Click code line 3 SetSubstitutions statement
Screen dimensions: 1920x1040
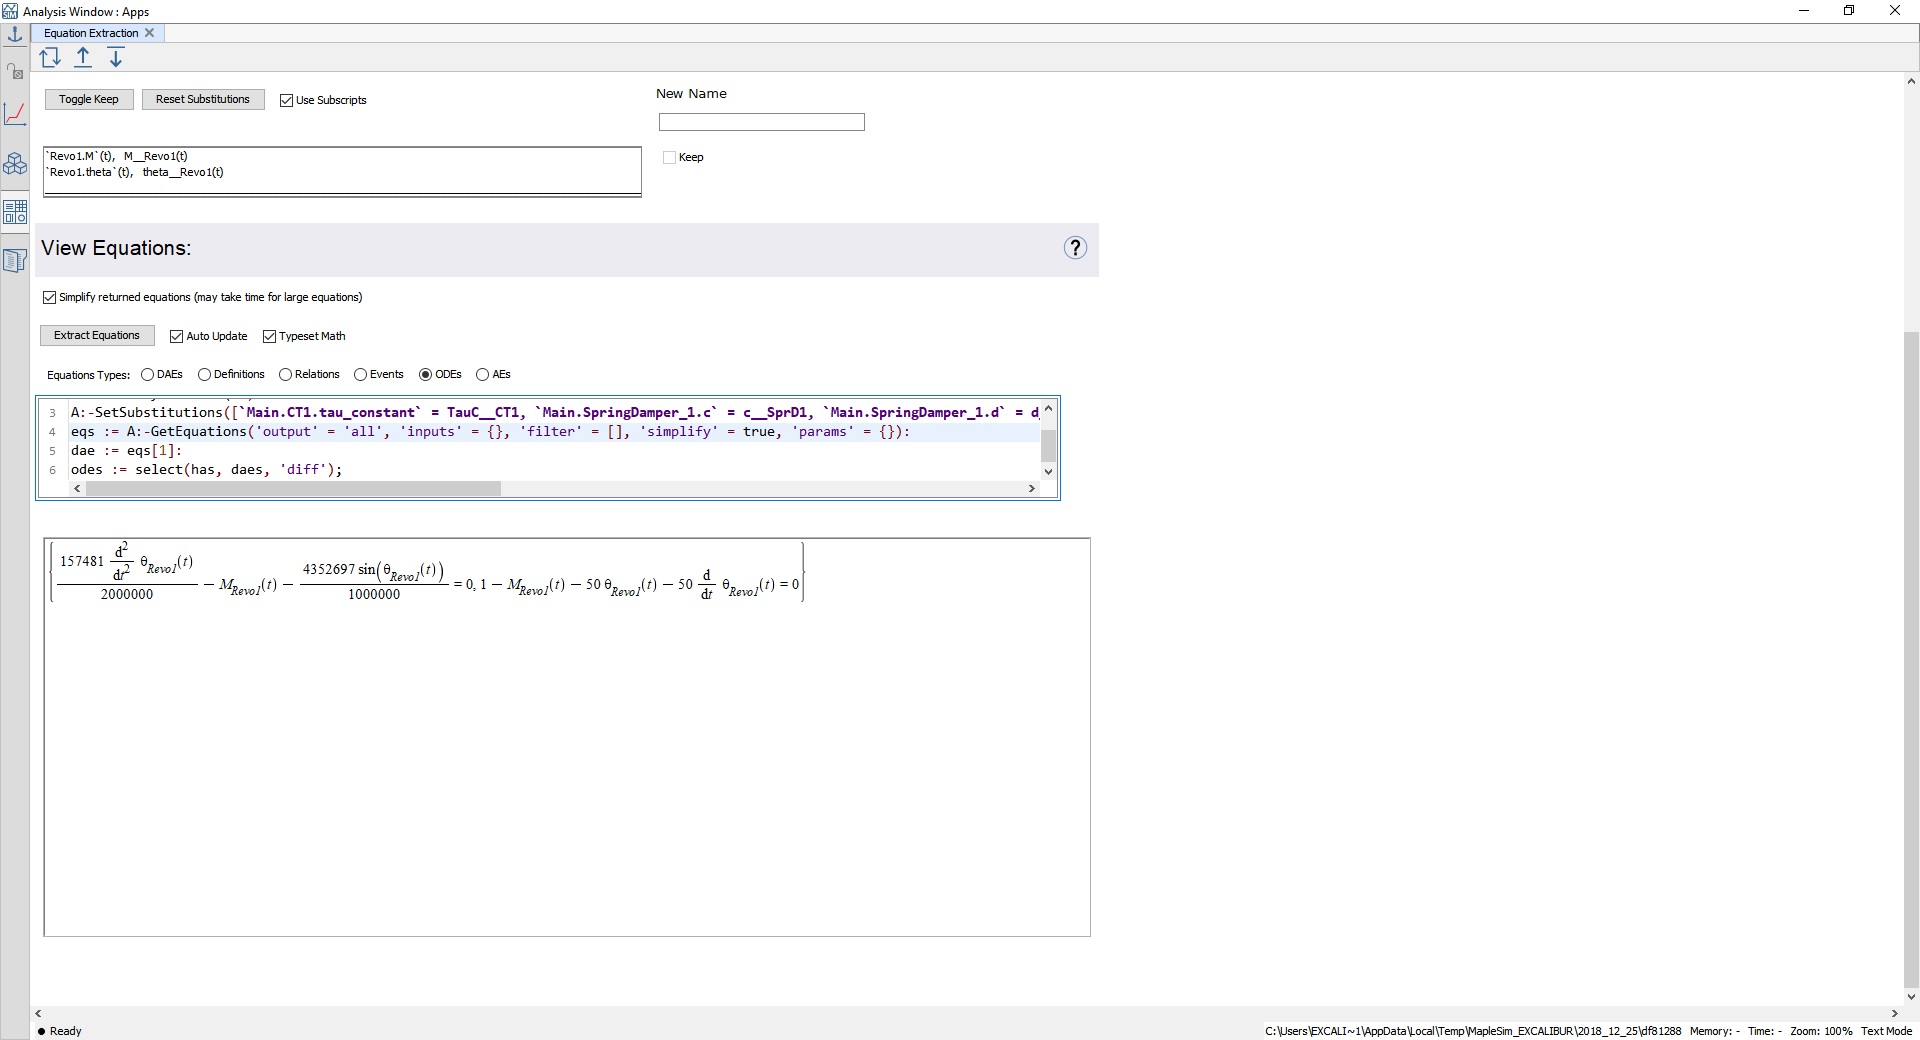click(x=554, y=412)
